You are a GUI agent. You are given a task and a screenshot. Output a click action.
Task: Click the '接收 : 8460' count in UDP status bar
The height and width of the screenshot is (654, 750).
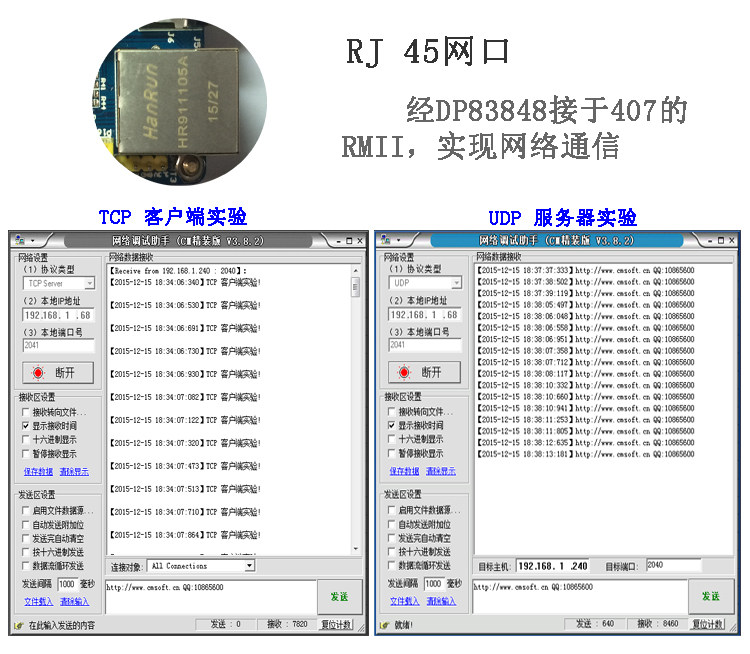coord(658,623)
